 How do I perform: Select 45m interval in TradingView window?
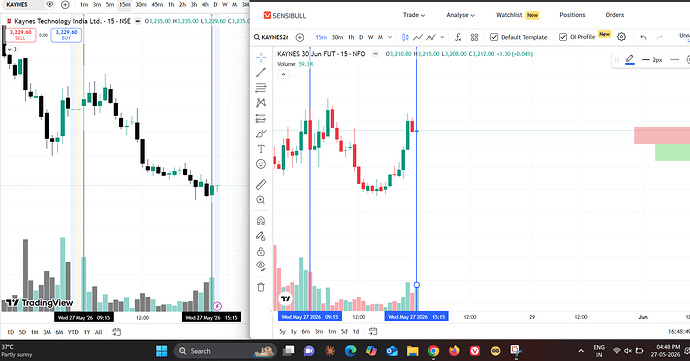(157, 4)
